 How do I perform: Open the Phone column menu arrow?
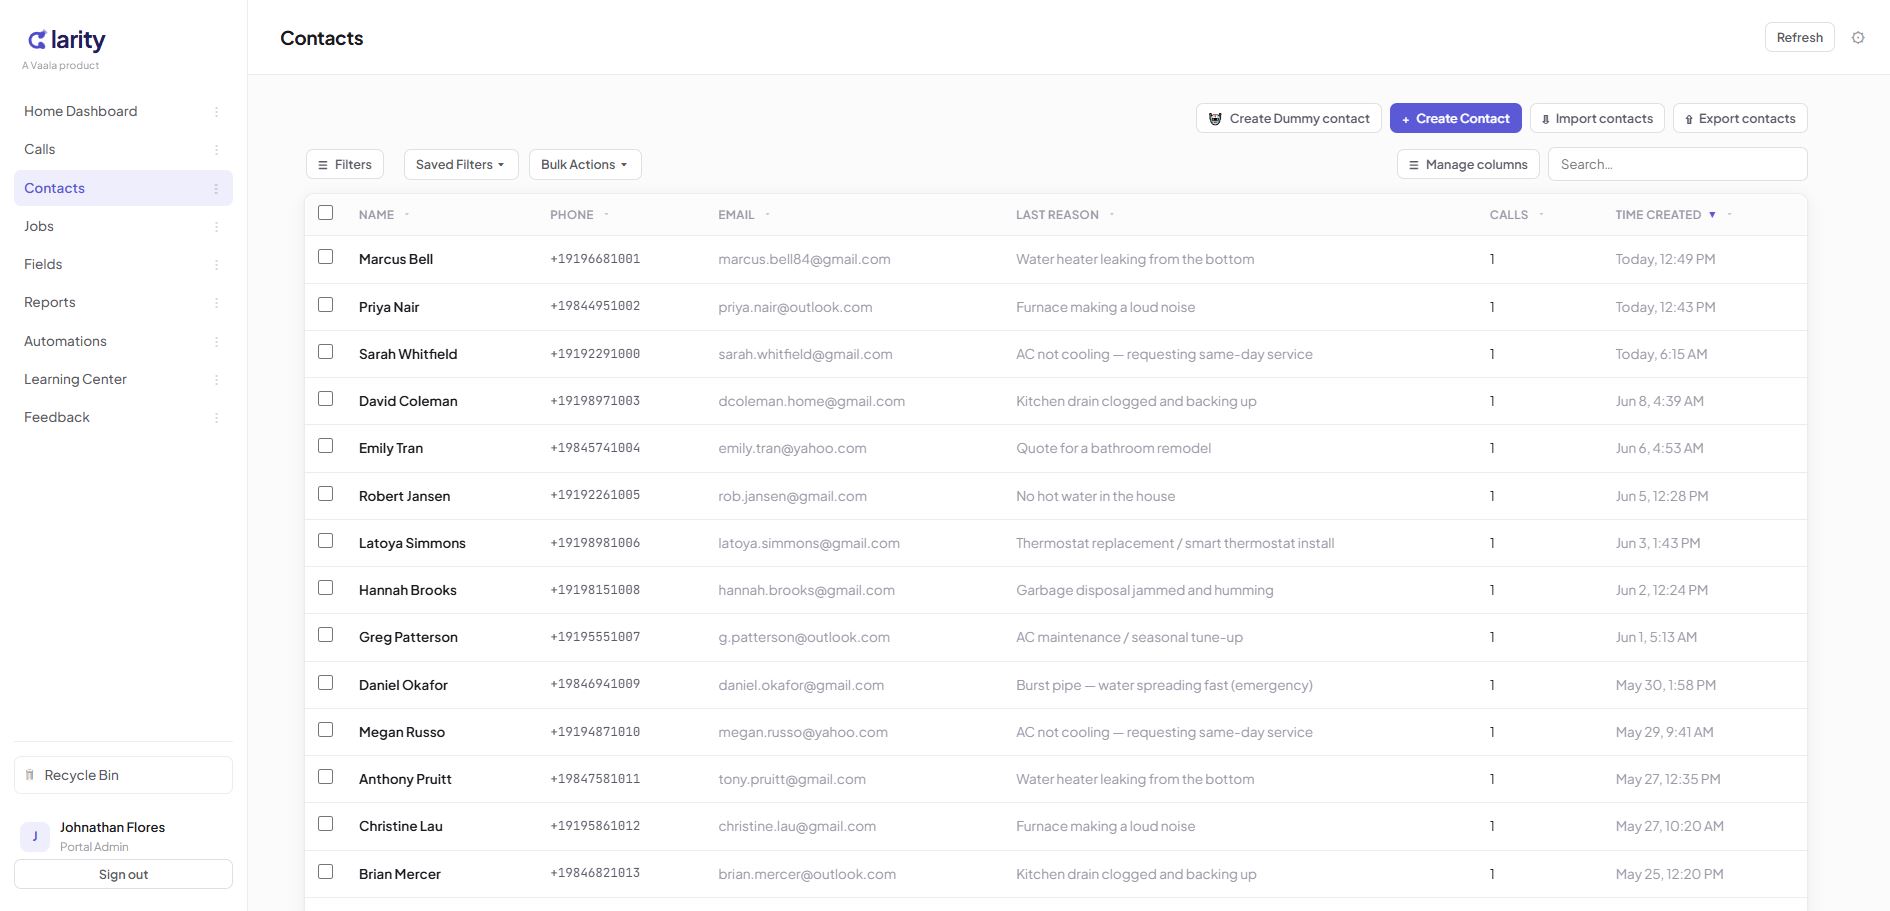[x=606, y=215]
